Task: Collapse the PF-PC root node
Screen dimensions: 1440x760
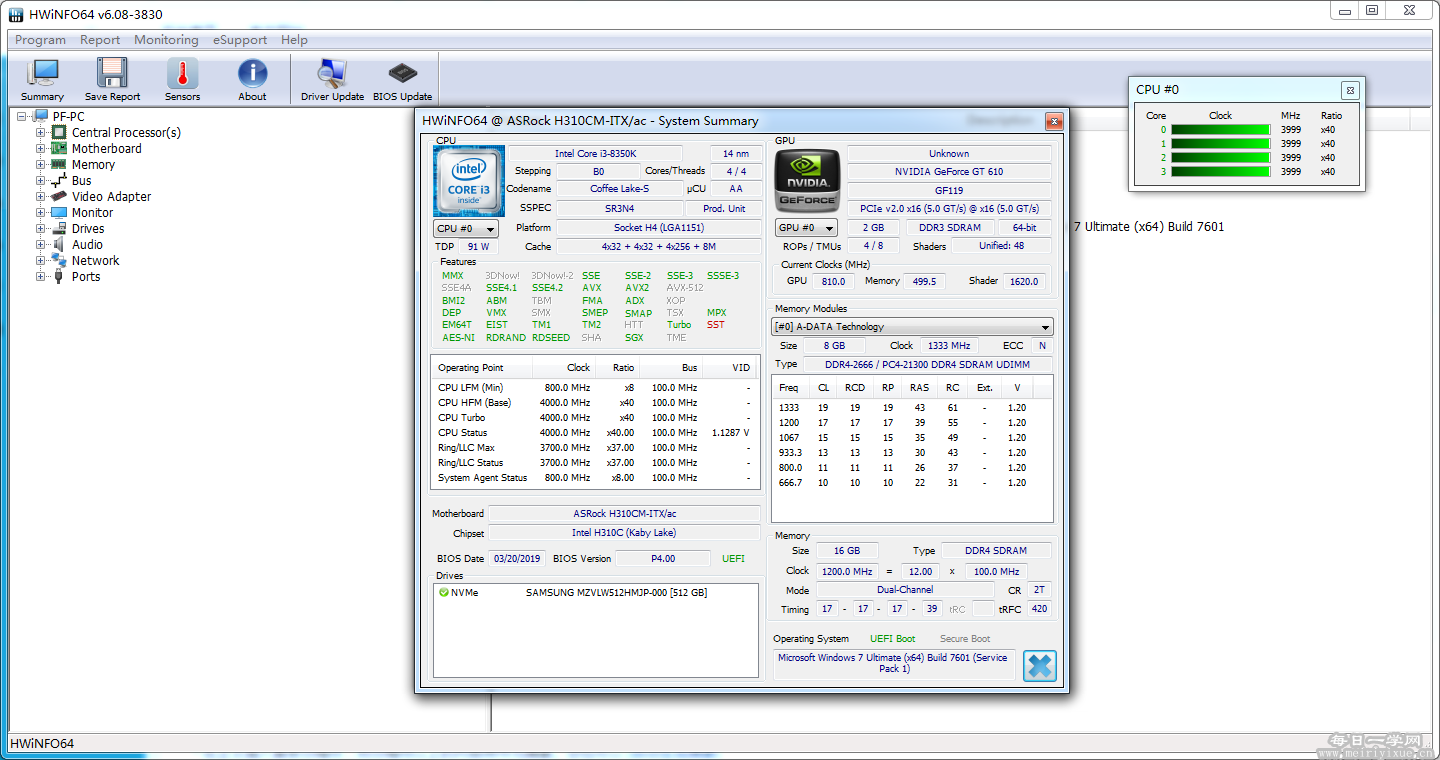Action: 23,116
